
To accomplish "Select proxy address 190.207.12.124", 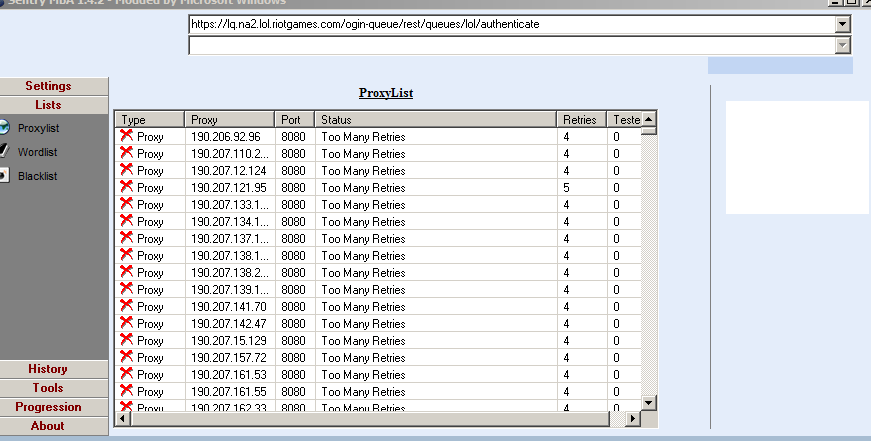I will point(228,171).
